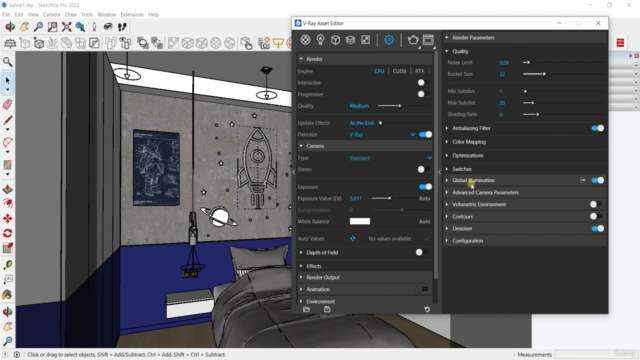Click Auto next to White Balance

424,221
